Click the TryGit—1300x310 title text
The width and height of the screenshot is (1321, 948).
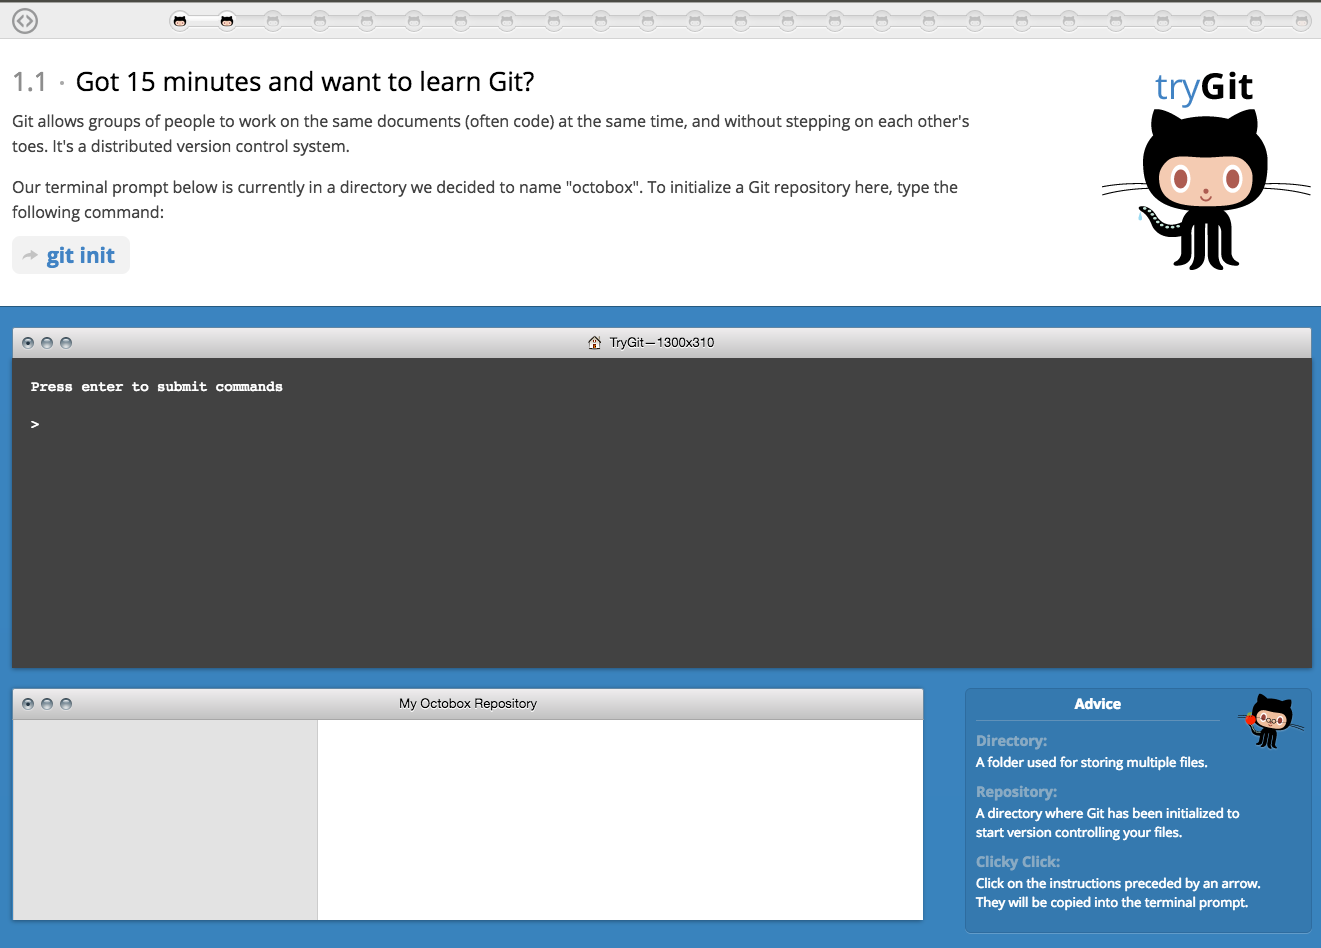[x=662, y=342]
